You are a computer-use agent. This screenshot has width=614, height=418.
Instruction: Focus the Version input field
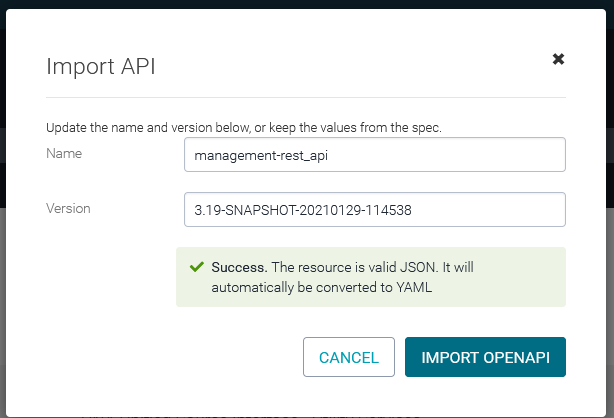point(375,210)
